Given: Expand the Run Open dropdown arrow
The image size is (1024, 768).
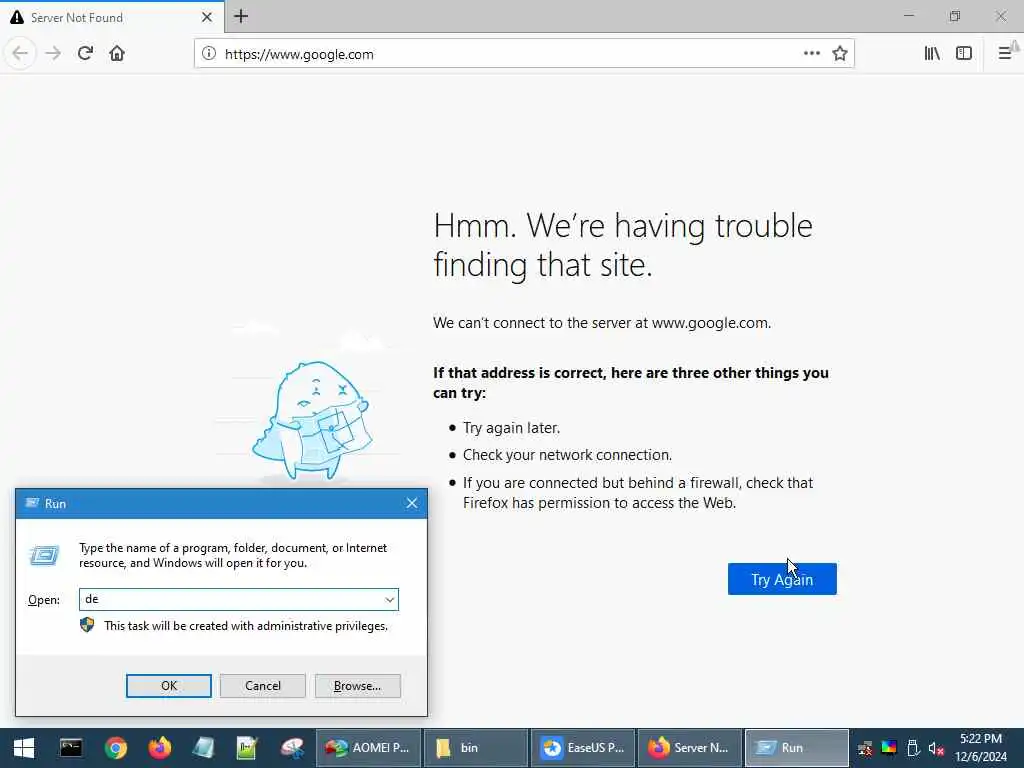Looking at the screenshot, I should (x=389, y=600).
